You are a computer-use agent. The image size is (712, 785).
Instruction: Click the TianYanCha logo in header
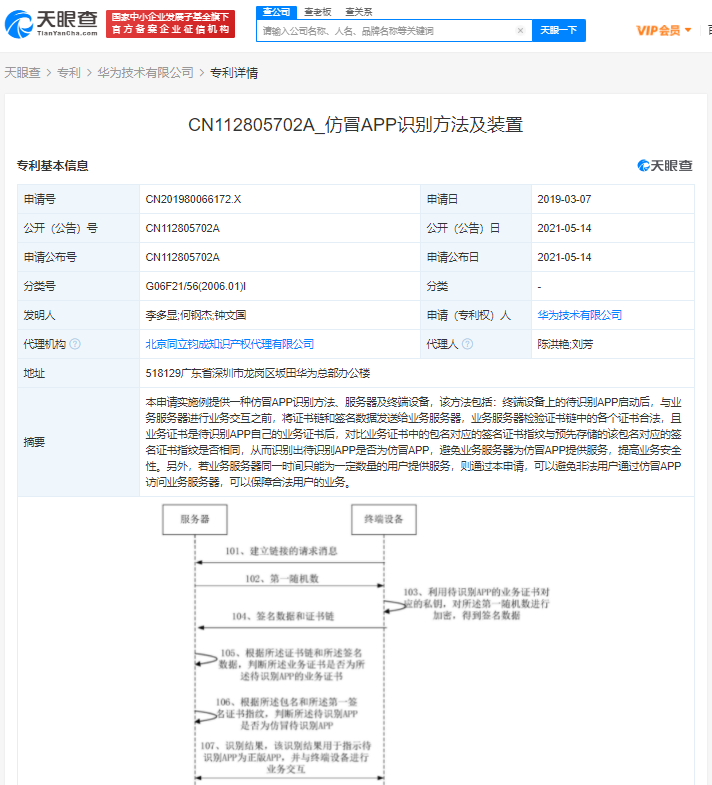[x=51, y=24]
